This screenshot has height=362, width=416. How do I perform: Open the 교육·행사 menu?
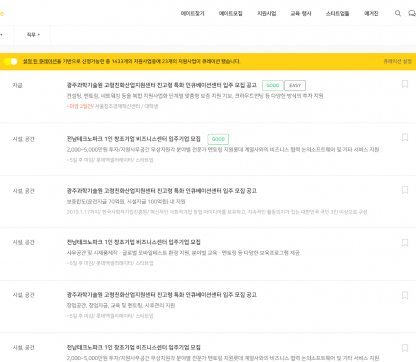tap(301, 13)
